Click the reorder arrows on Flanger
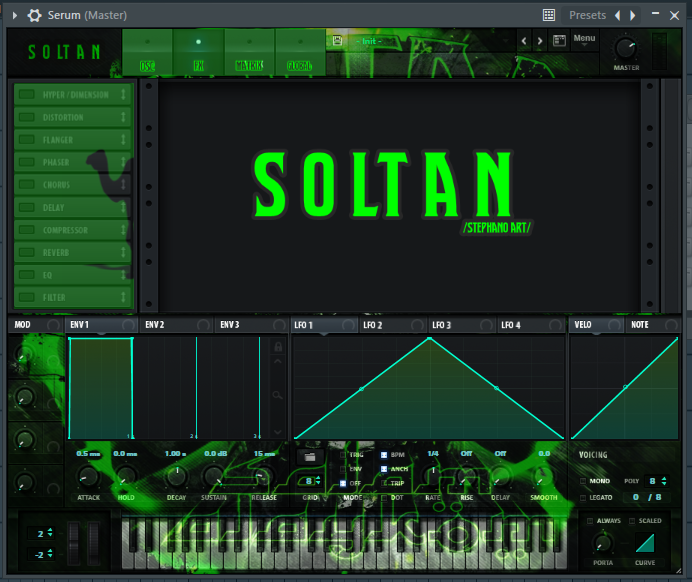The height and width of the screenshot is (582, 692). click(124, 139)
